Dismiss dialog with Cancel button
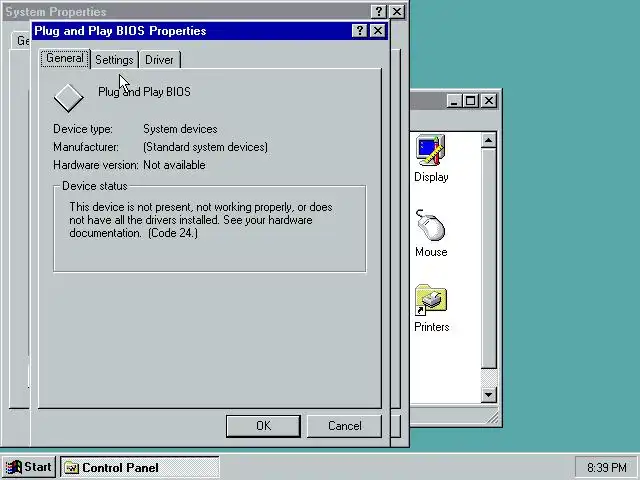 344,426
